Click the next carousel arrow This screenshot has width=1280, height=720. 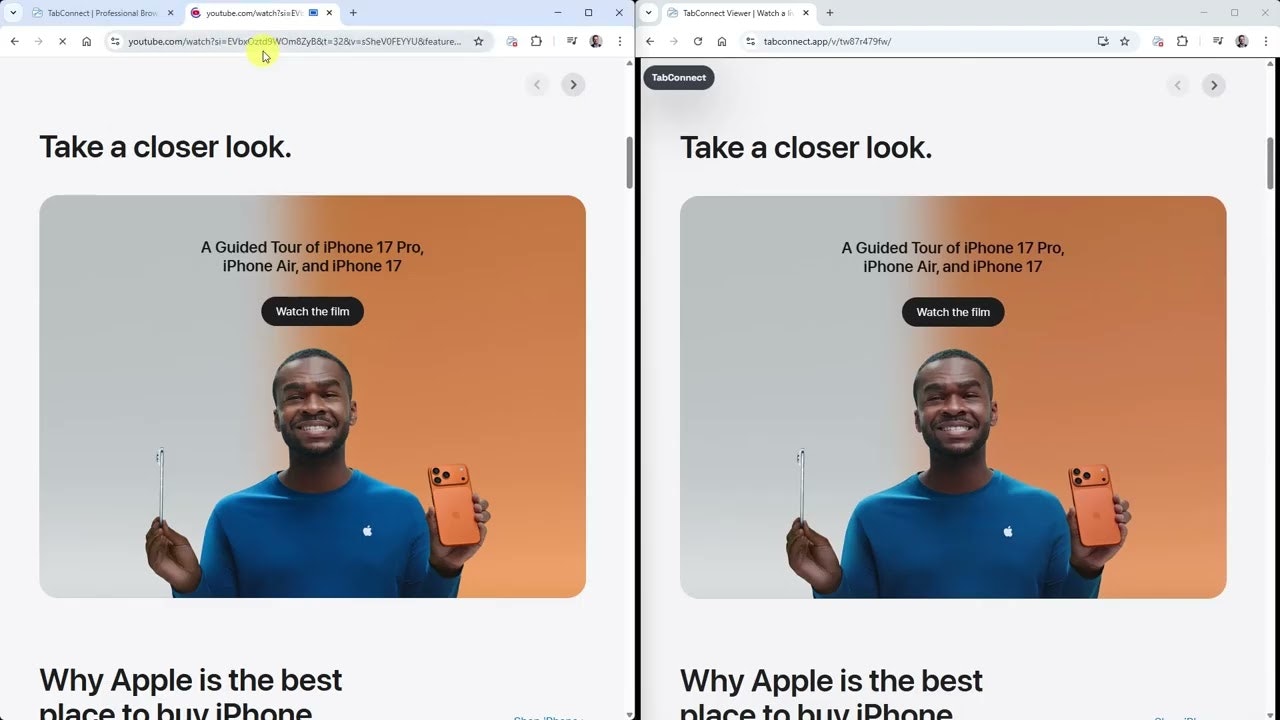point(573,84)
